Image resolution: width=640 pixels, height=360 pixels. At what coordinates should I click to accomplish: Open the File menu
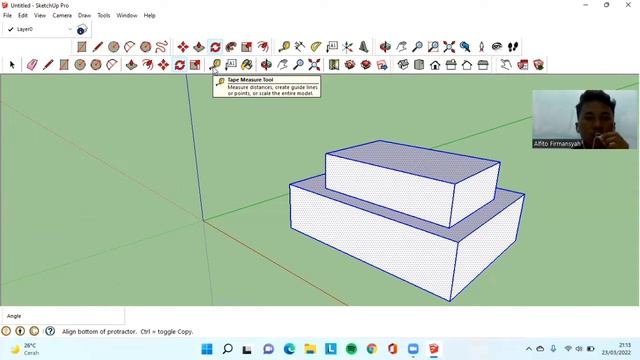7,16
